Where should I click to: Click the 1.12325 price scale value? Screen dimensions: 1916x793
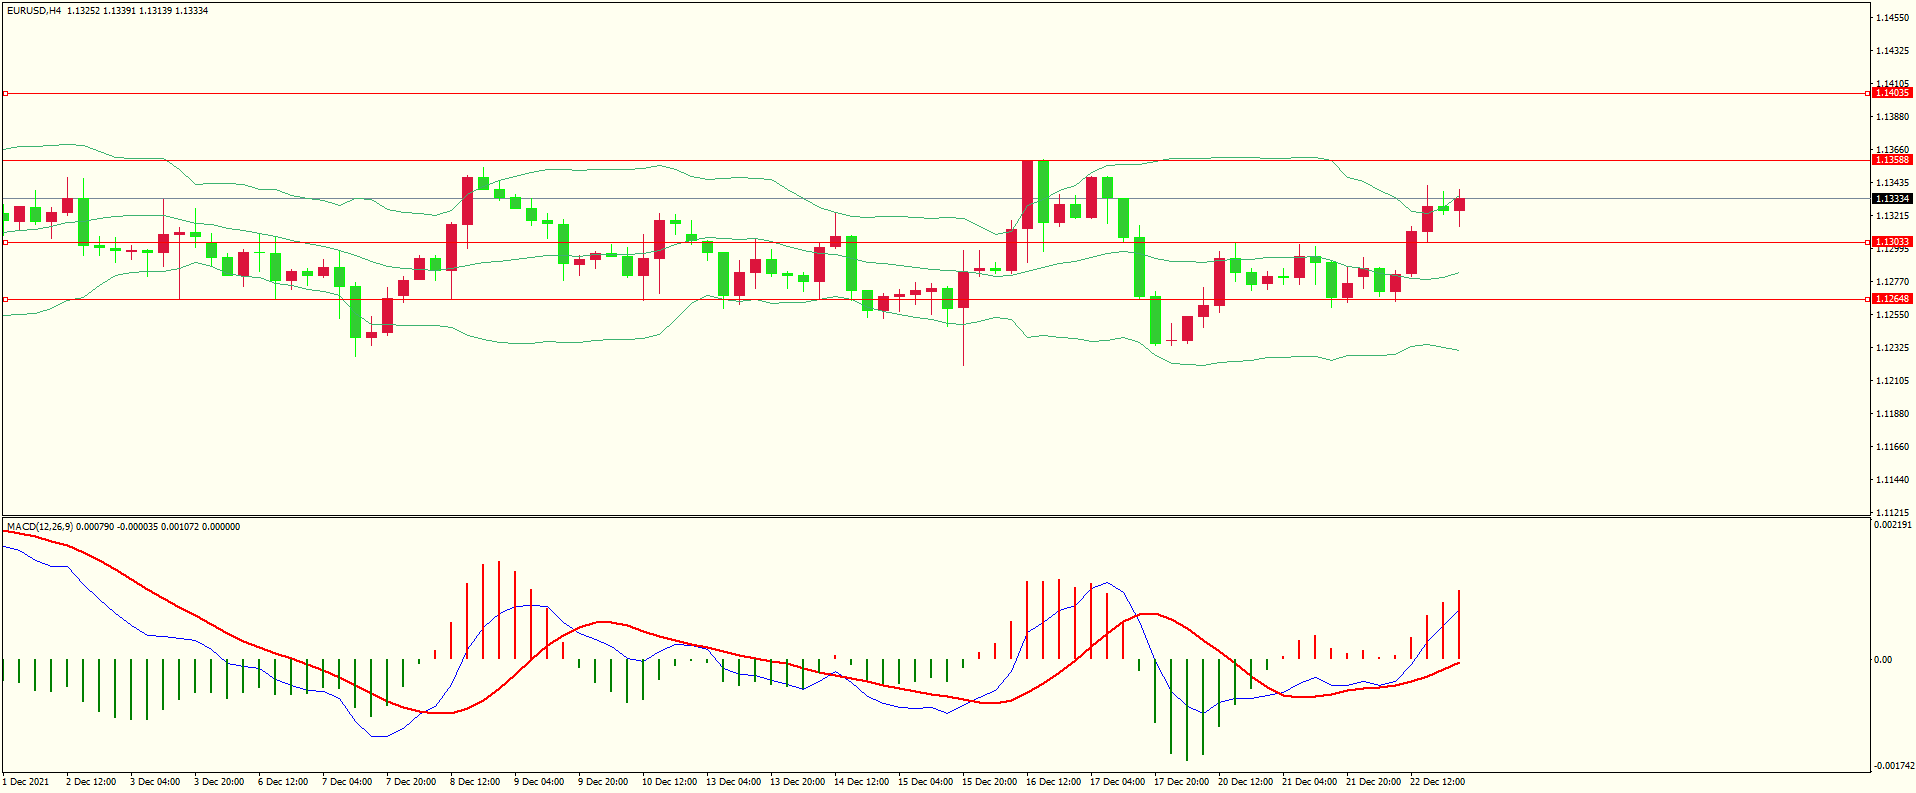click(1893, 348)
